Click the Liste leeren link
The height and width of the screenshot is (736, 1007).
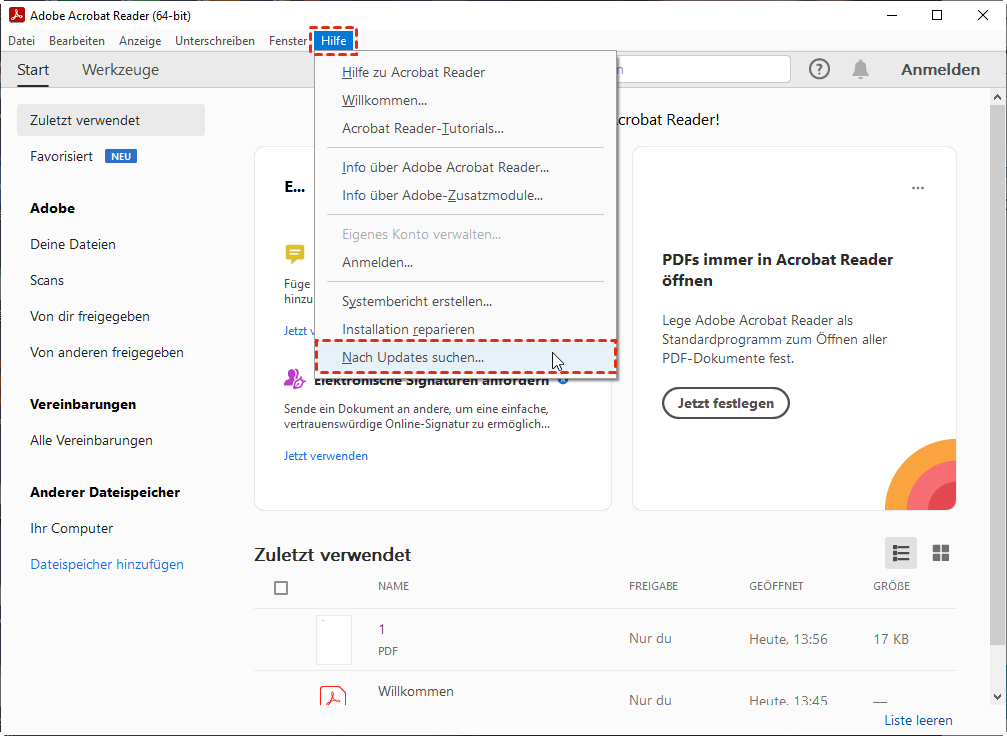(918, 721)
